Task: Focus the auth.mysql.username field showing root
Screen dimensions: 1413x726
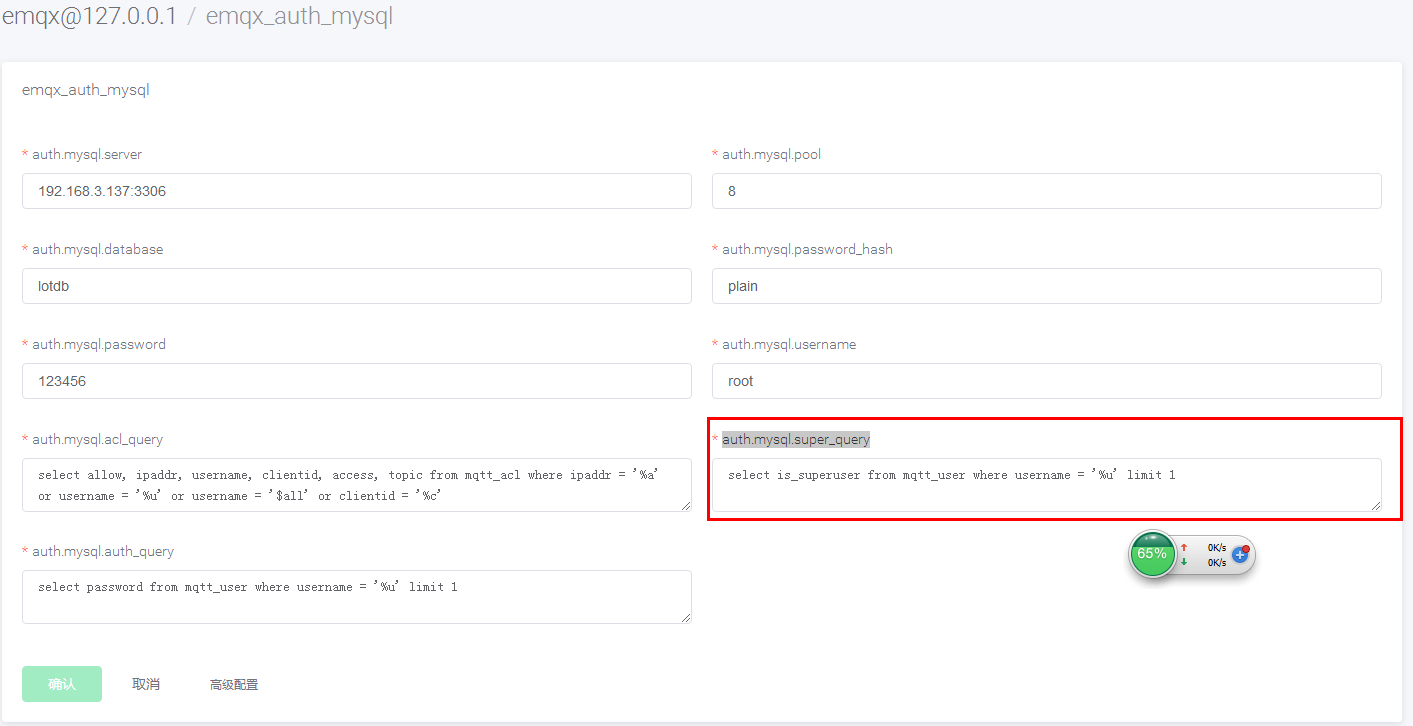Action: click(1047, 381)
